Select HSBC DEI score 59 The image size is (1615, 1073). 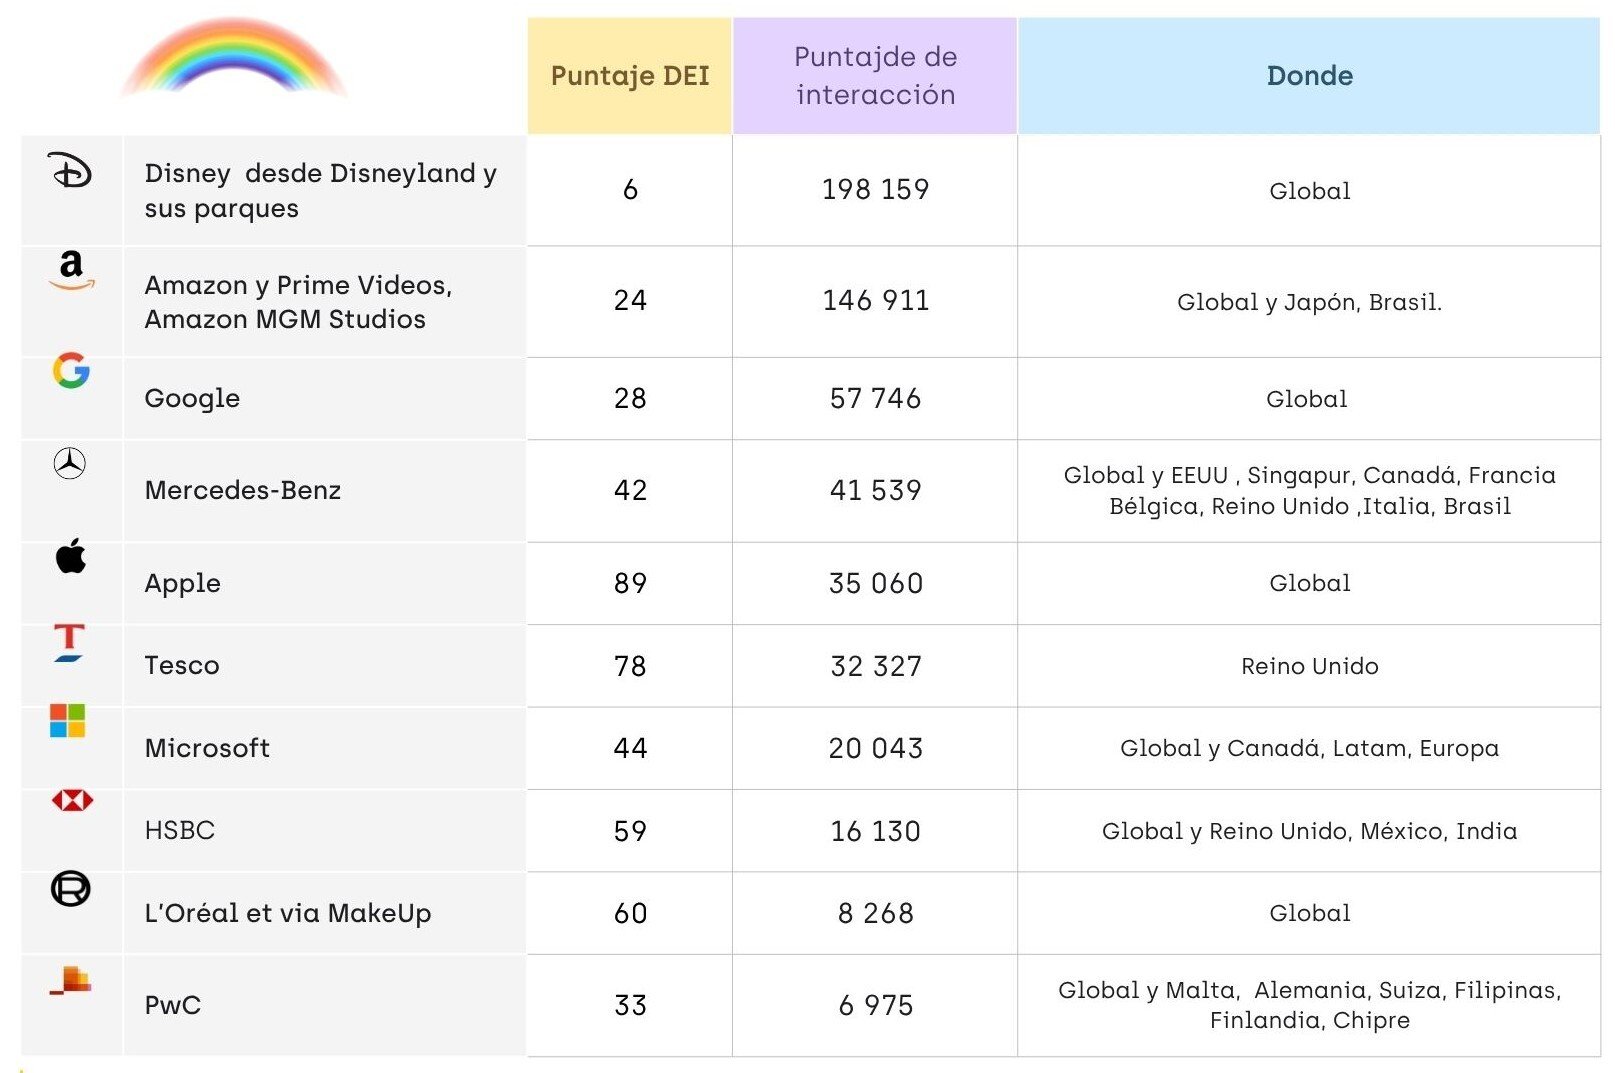(x=630, y=831)
